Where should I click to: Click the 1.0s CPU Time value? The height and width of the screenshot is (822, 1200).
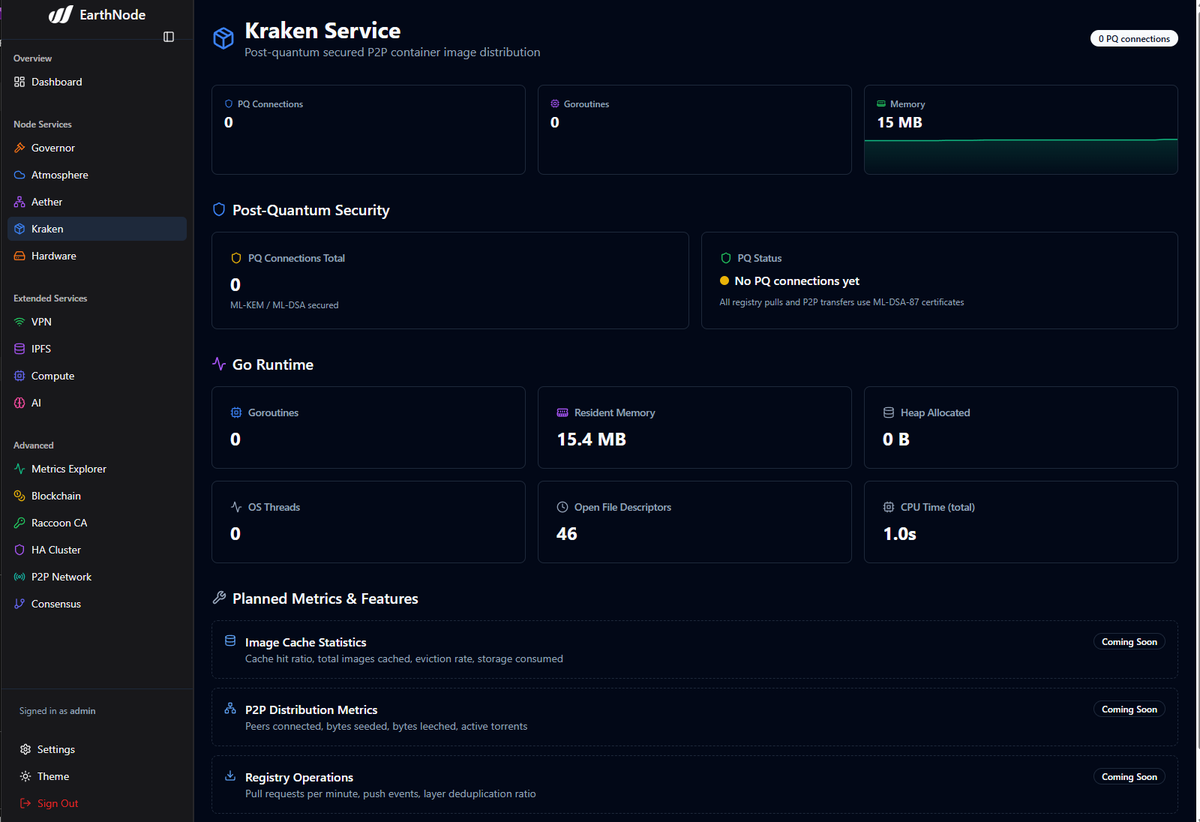(900, 534)
